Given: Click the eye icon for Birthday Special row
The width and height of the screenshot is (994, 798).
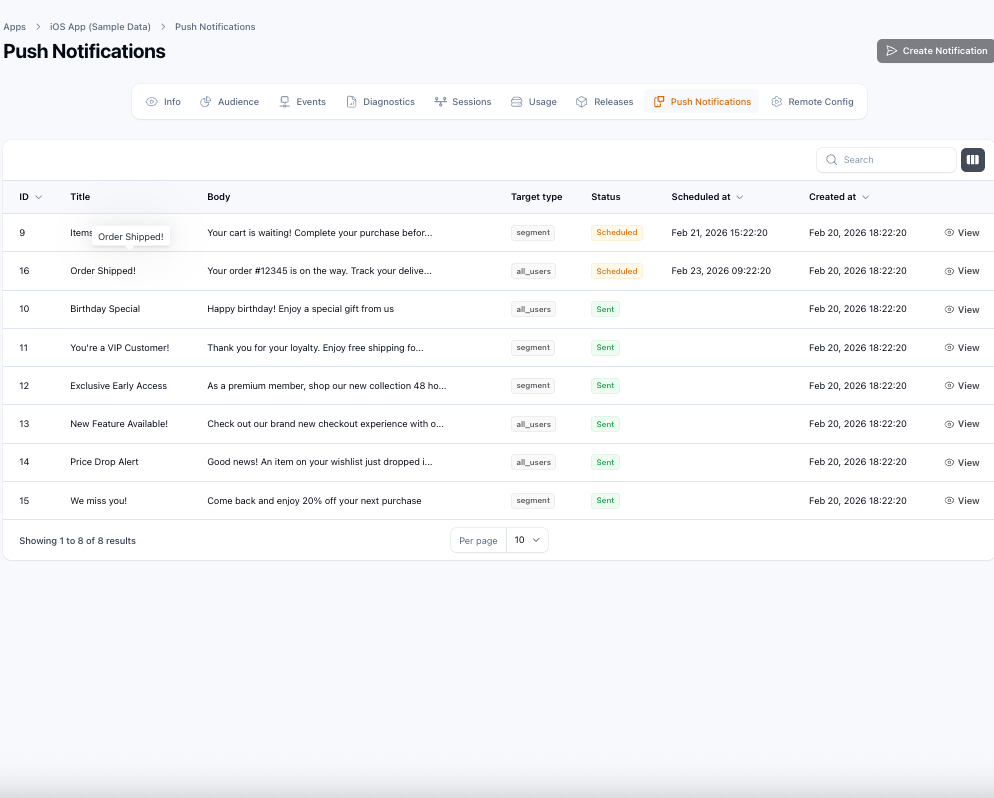Looking at the screenshot, I should (x=949, y=310).
